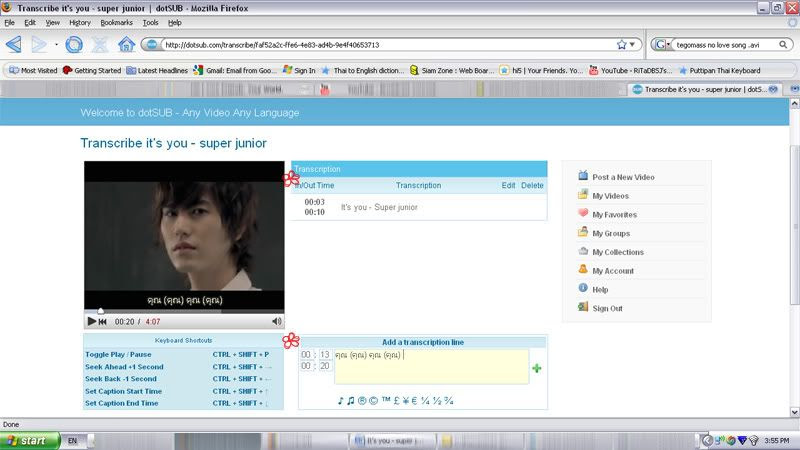Image resolution: width=800 pixels, height=450 pixels.
Task: Bookmark this page with the star
Action: [621, 44]
